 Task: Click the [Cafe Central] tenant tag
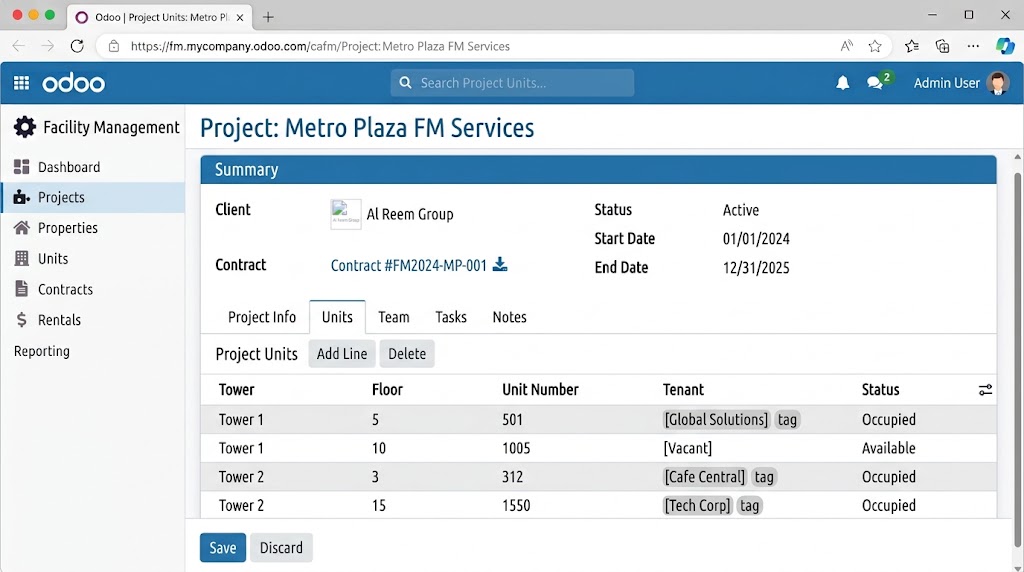[x=705, y=477]
